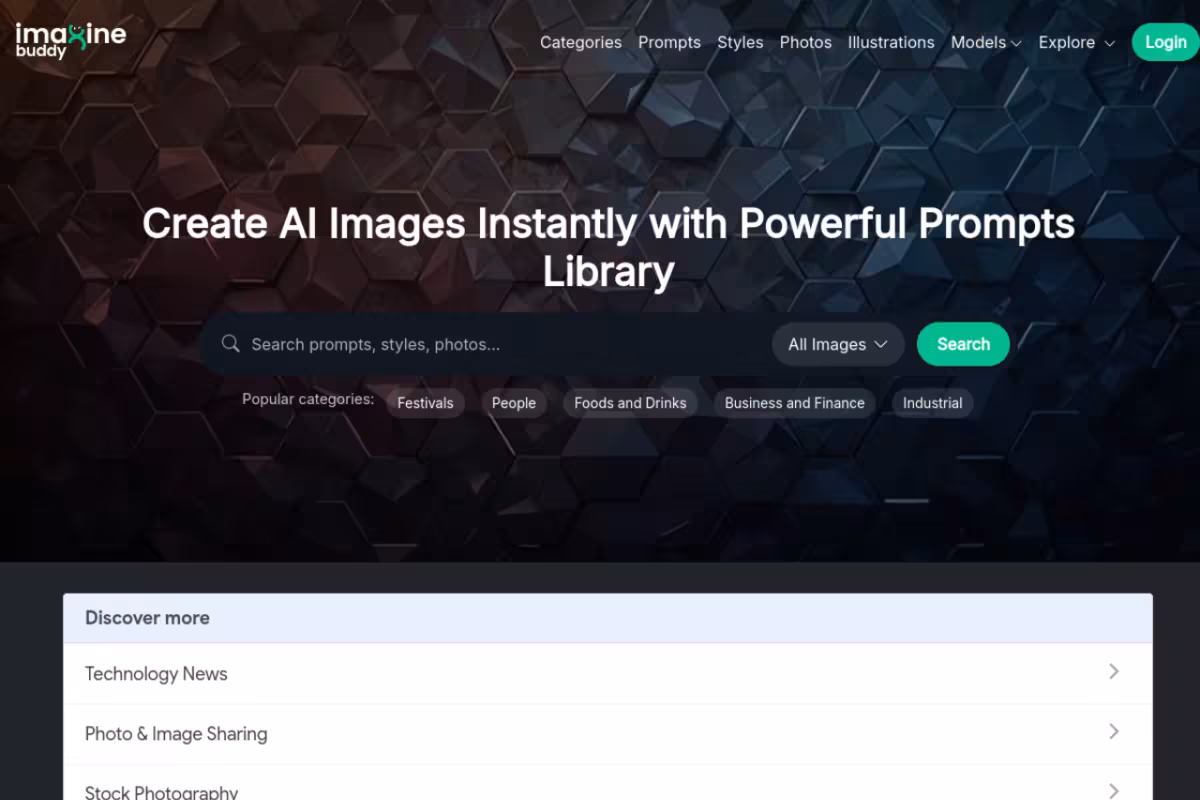Click the hero carousel indicator bar

(x=907, y=501)
